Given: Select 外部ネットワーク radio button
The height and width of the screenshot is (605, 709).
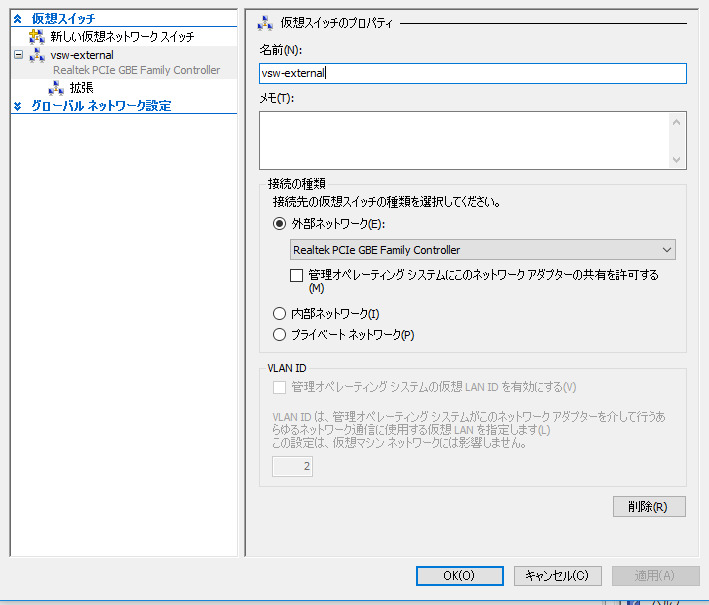Looking at the screenshot, I should pyautogui.click(x=280, y=223).
